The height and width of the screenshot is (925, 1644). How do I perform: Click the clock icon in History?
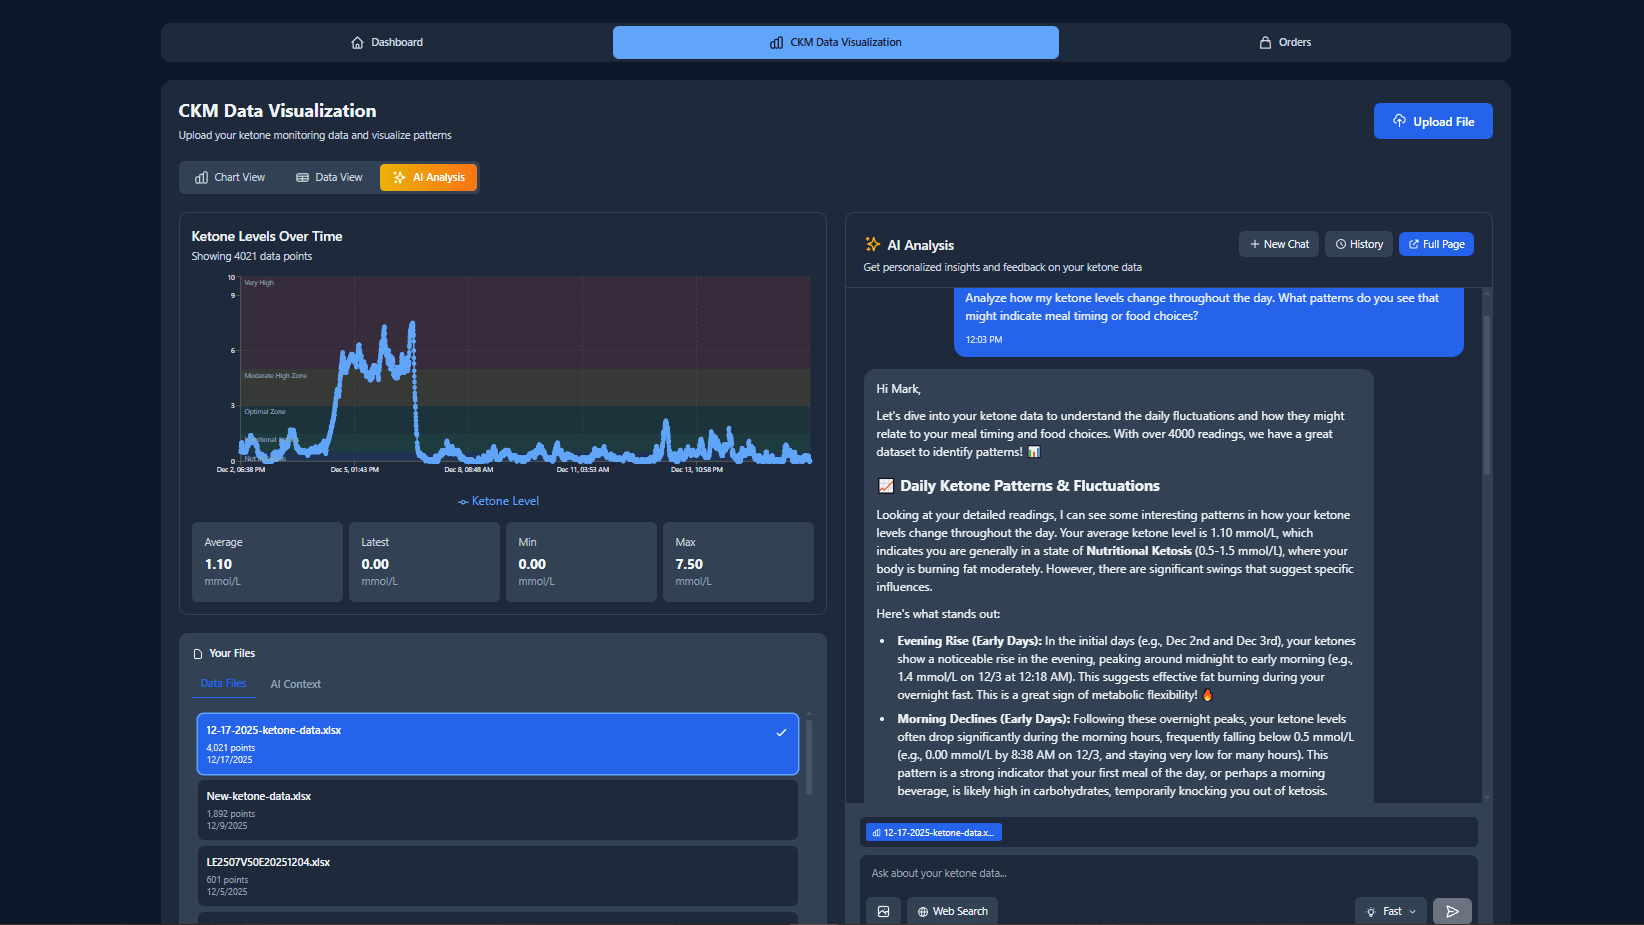click(x=1341, y=244)
